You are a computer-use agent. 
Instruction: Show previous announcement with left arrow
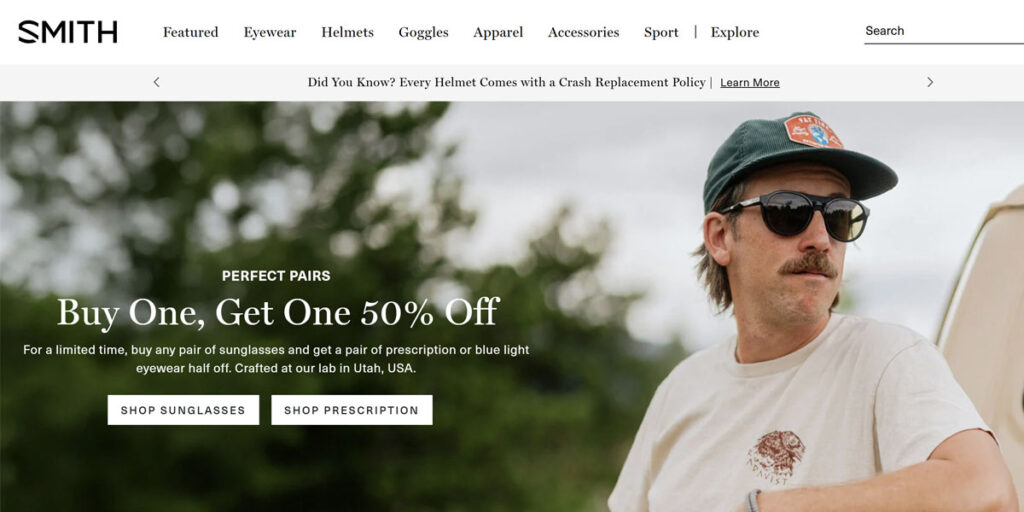point(156,82)
